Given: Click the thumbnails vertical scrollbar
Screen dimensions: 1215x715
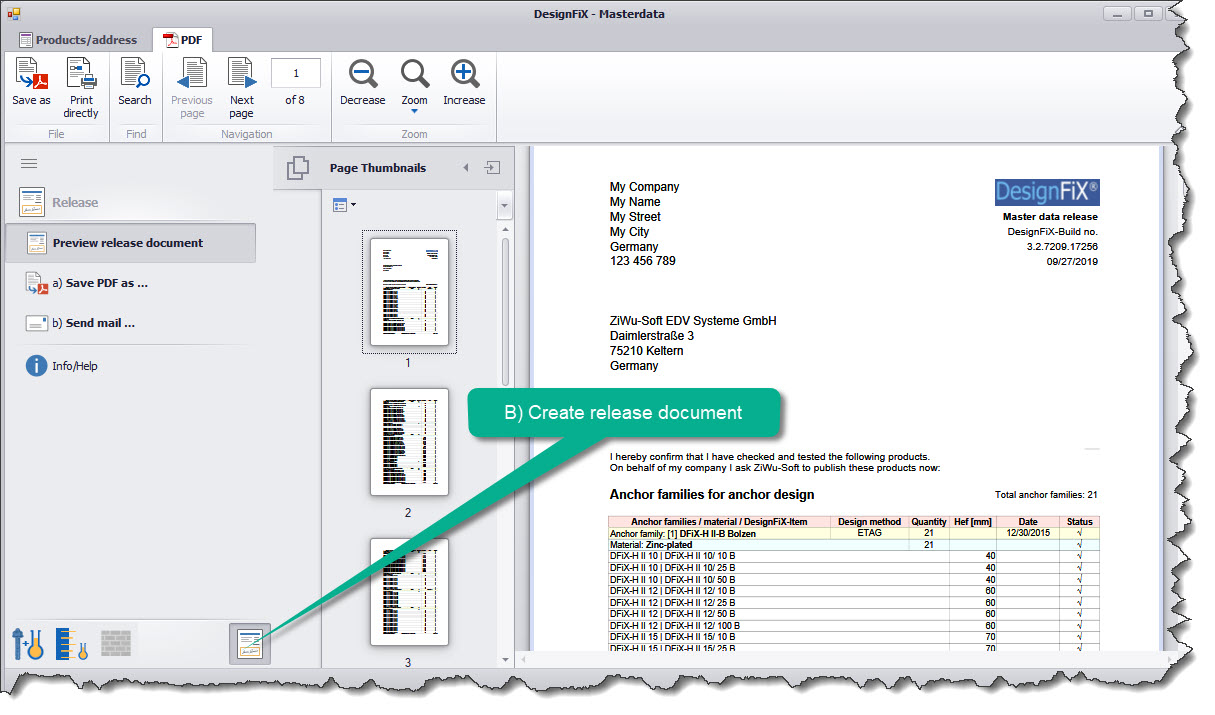Looking at the screenshot, I should coord(506,310).
